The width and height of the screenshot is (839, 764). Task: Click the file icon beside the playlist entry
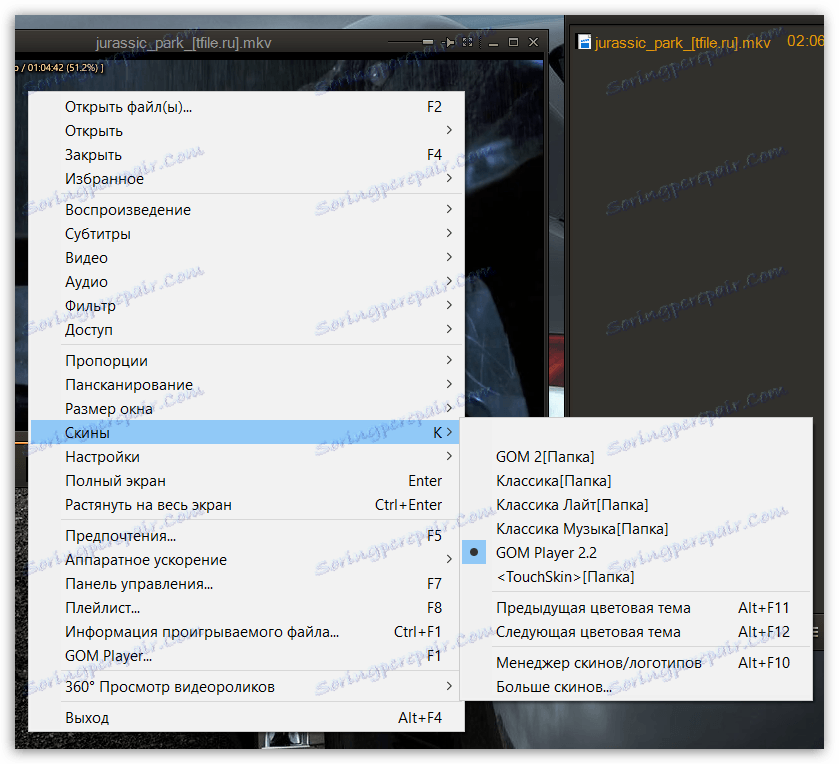coord(584,42)
